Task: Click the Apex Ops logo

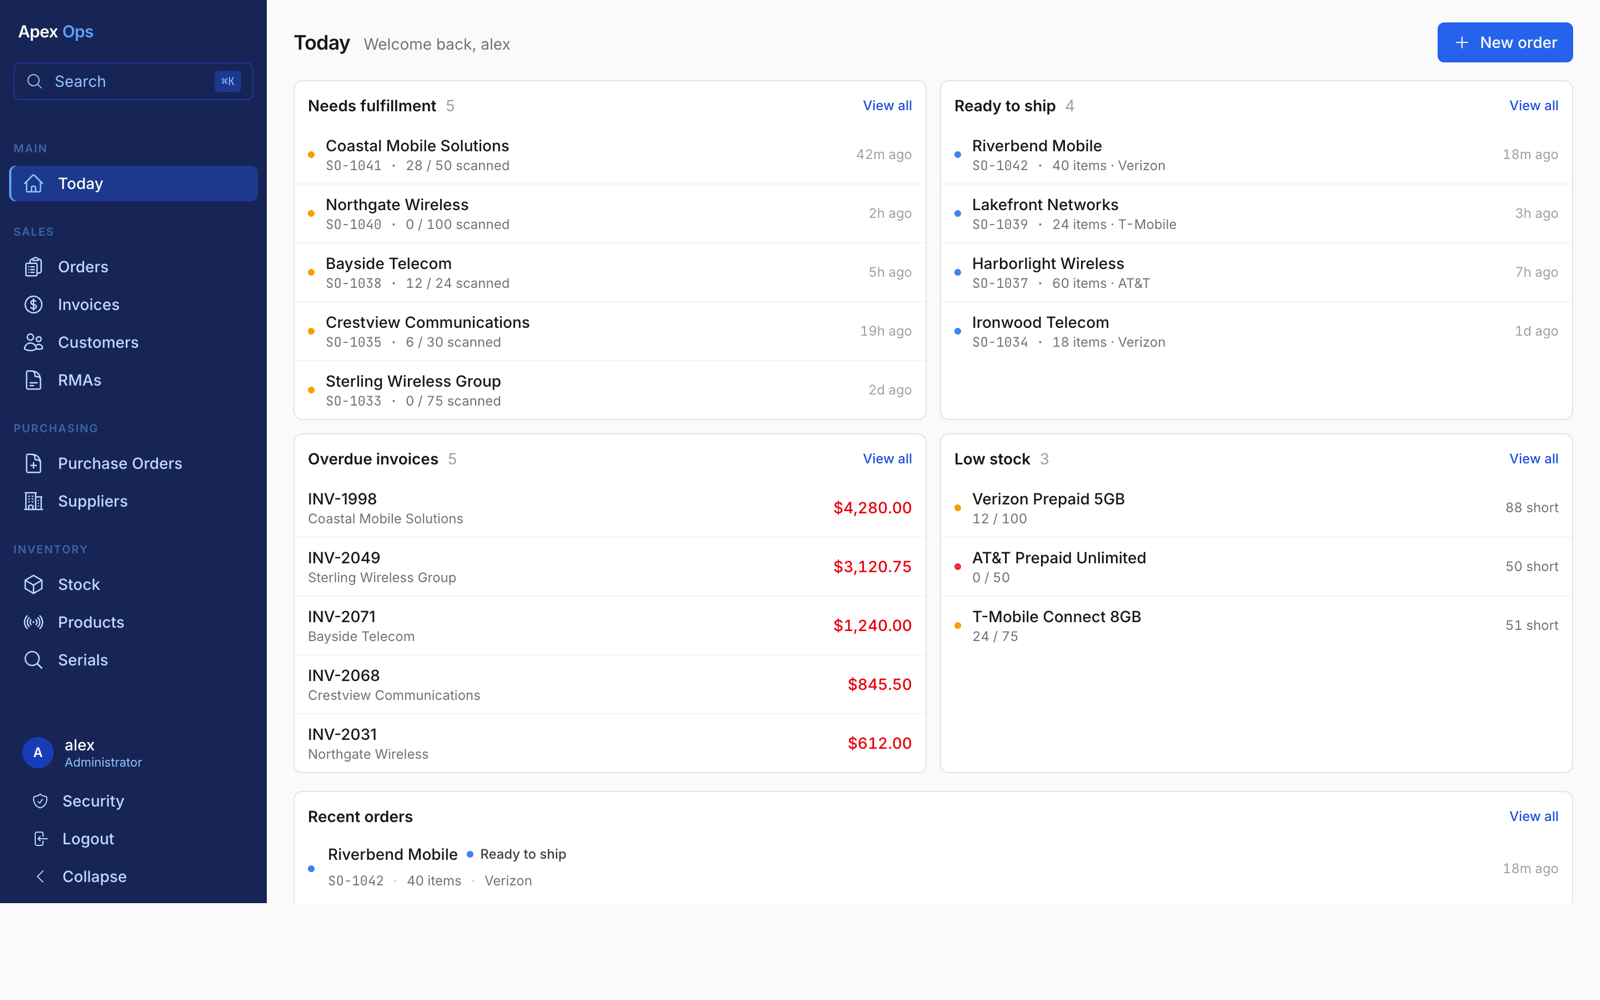Action: point(56,32)
